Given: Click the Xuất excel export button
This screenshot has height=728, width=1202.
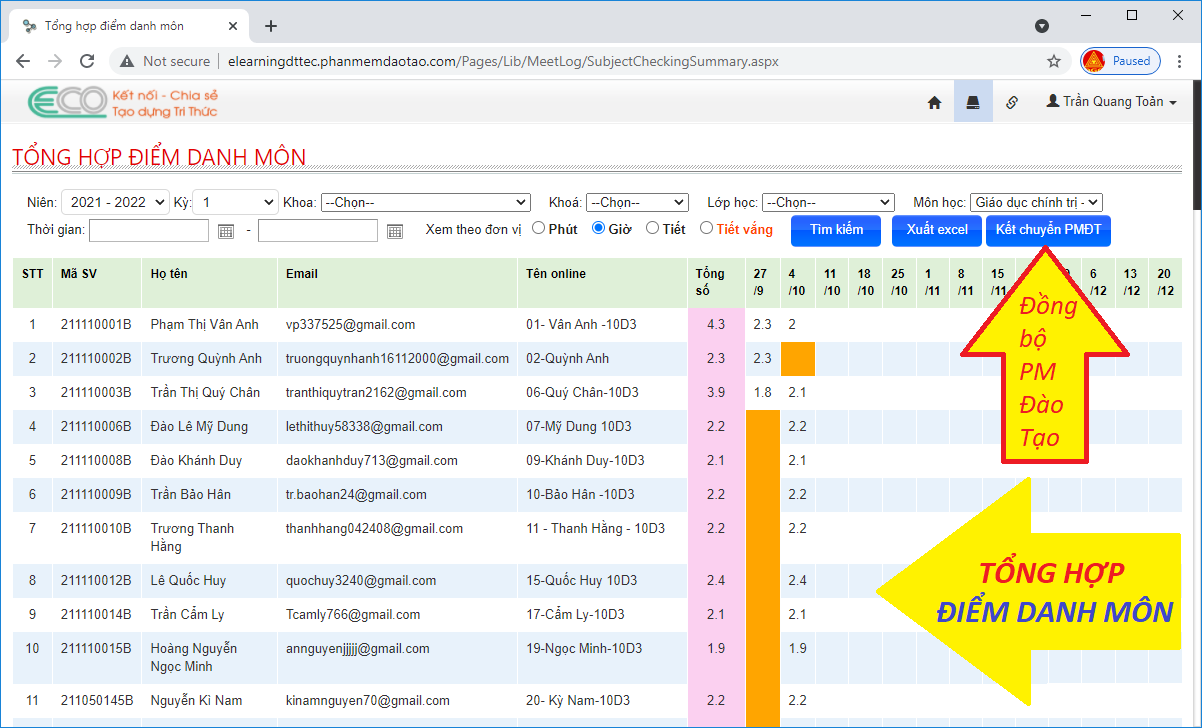Looking at the screenshot, I should coord(937,230).
